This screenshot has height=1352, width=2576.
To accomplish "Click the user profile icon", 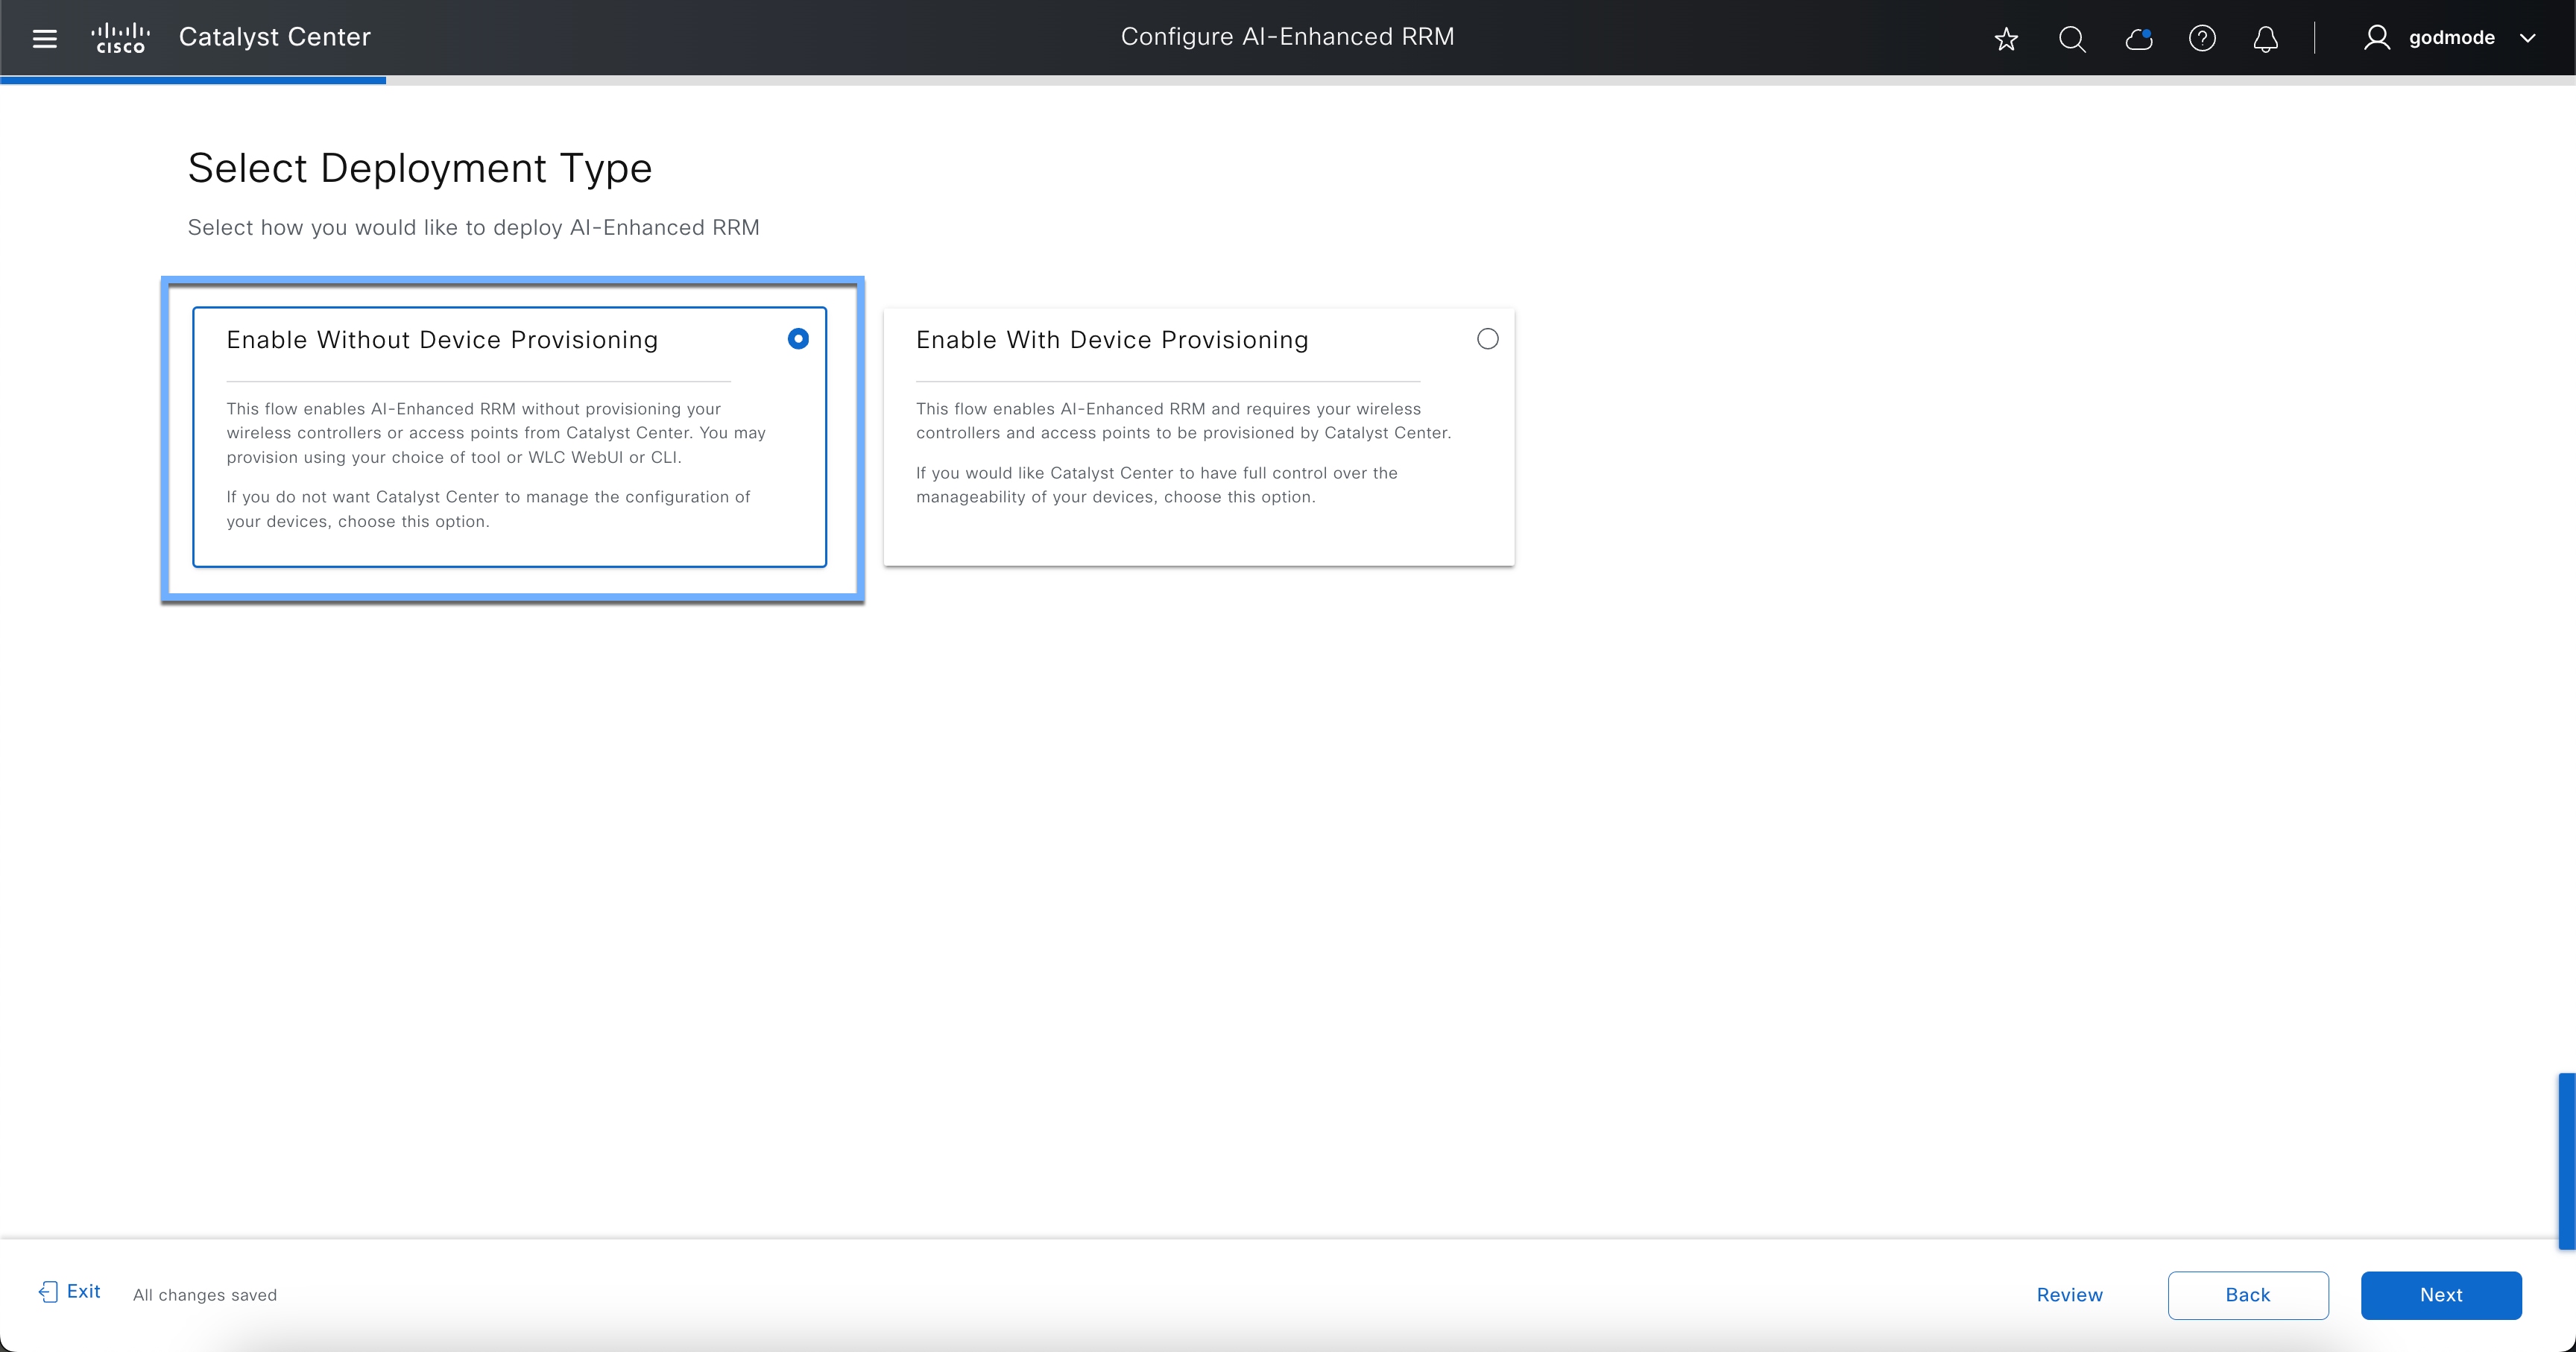I will point(2377,38).
